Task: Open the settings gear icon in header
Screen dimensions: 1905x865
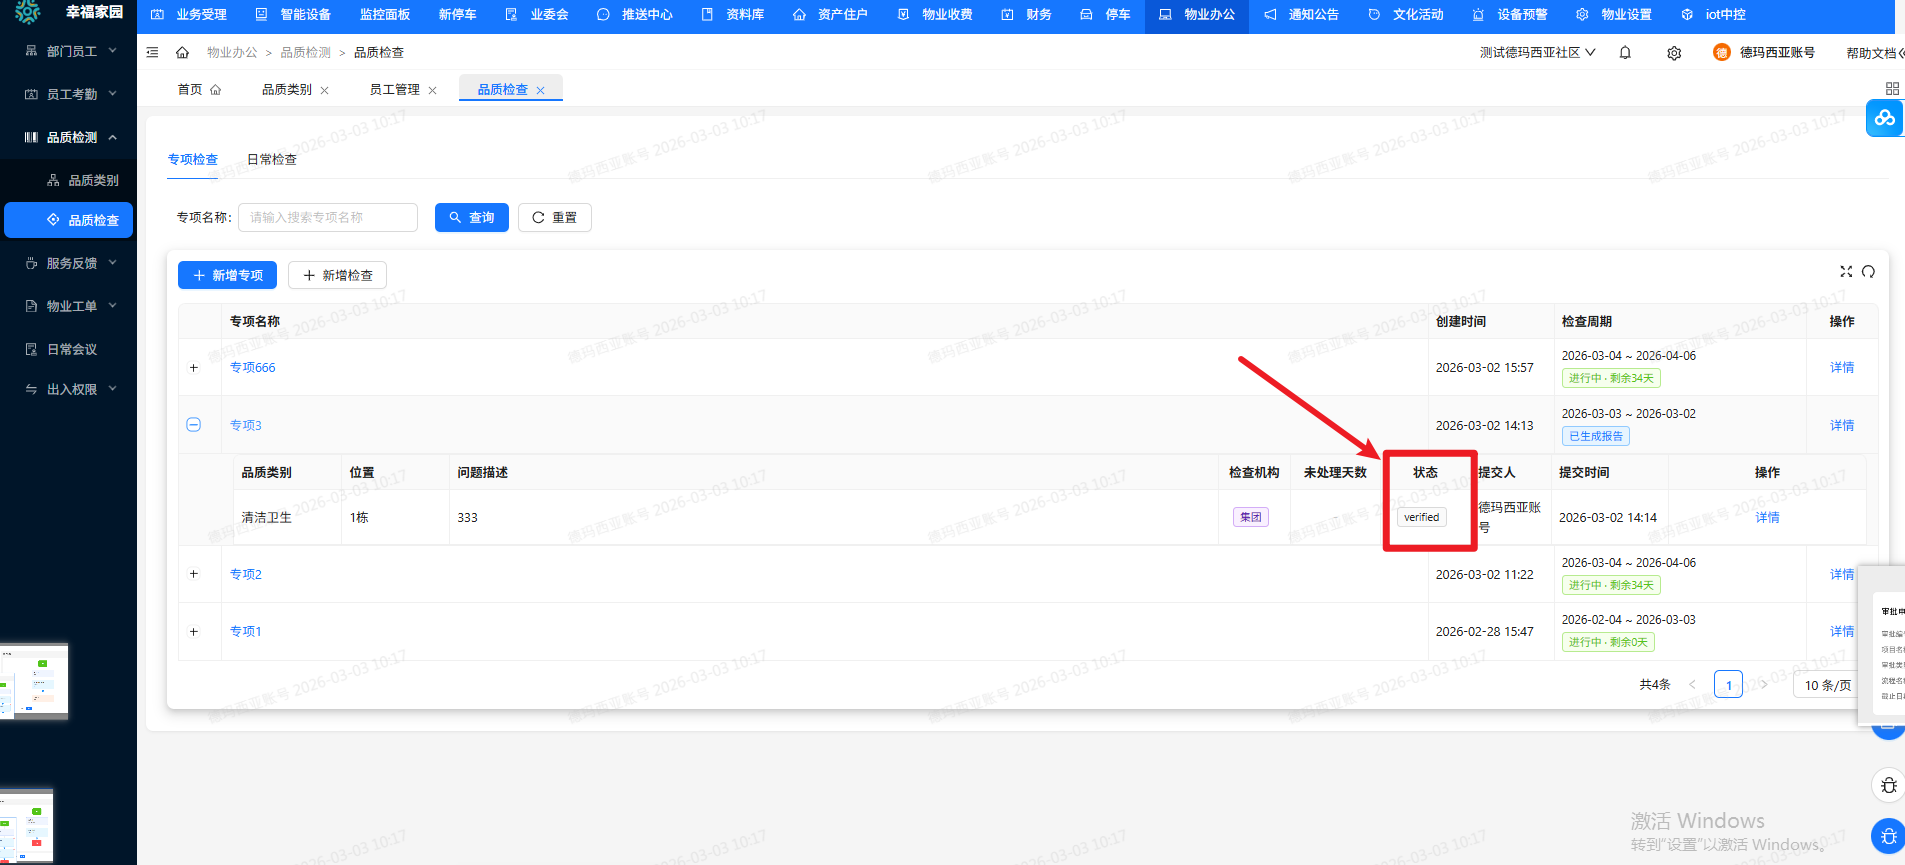Action: click(x=1674, y=53)
